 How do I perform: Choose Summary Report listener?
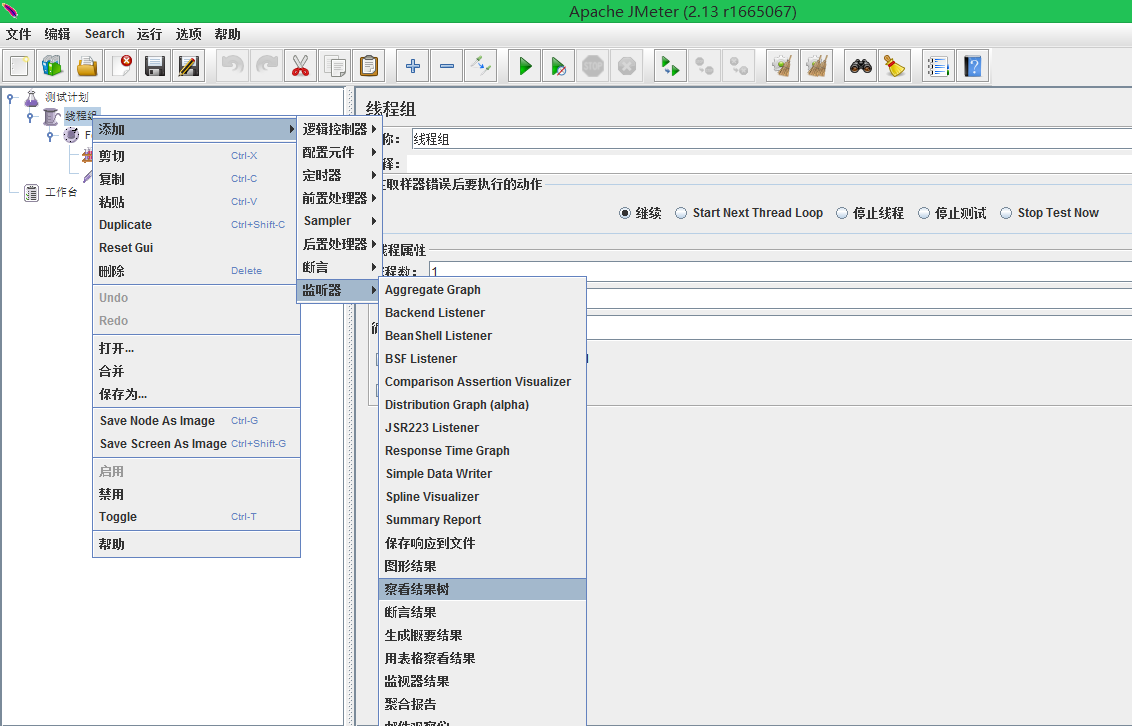(482, 520)
